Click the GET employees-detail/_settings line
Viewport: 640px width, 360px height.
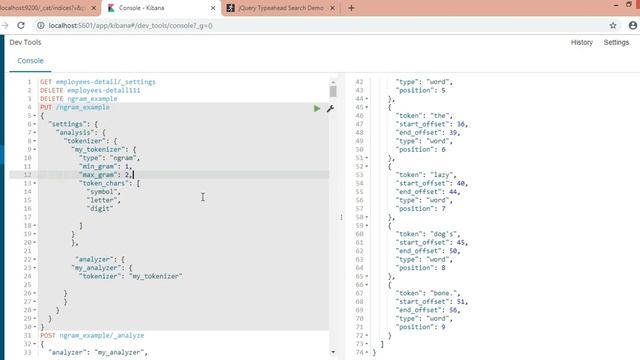98,82
